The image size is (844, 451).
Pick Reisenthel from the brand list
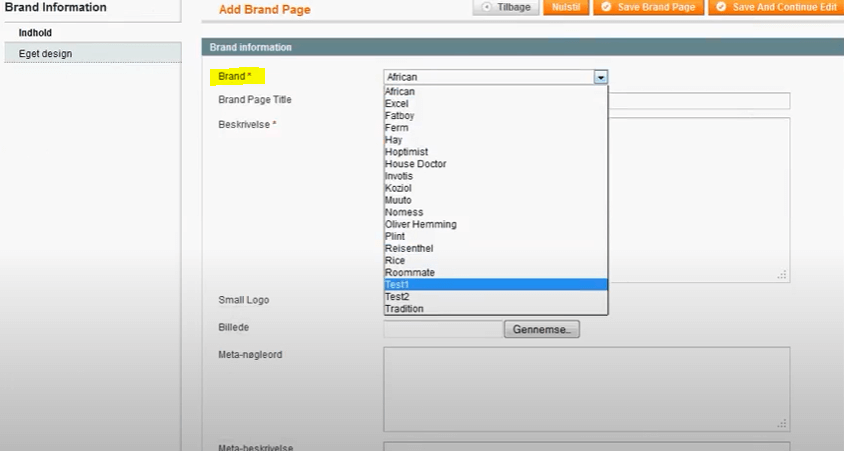496,248
